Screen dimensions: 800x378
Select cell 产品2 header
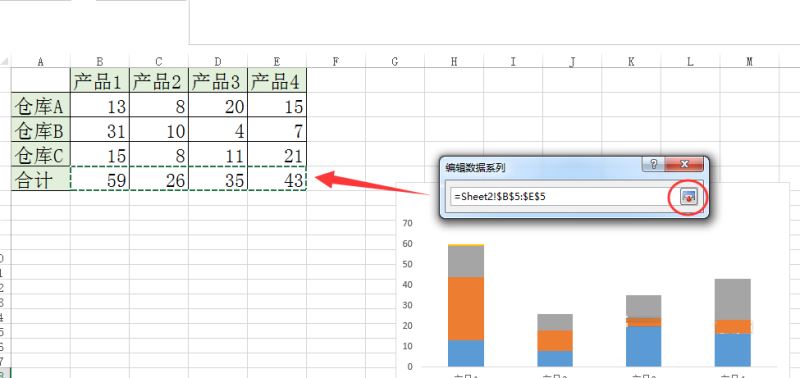point(159,80)
